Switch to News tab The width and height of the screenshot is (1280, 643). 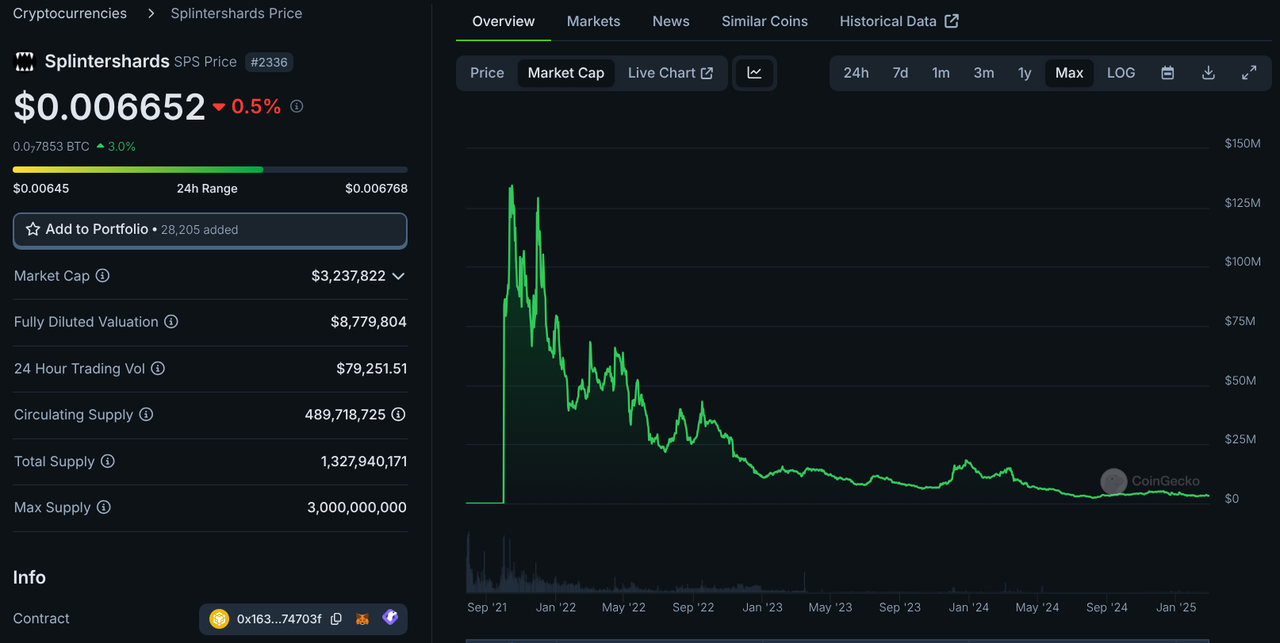coord(671,21)
